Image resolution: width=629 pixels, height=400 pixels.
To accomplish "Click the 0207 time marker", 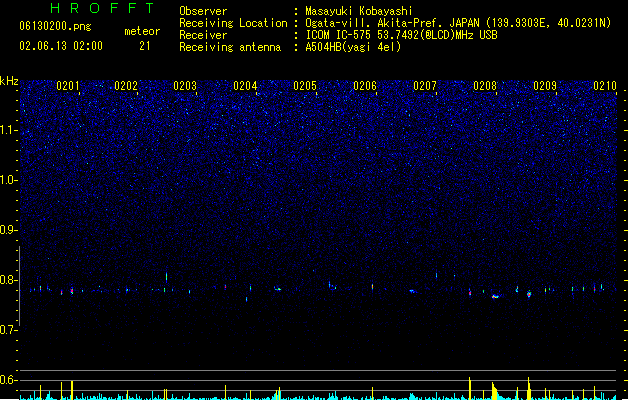I will click(x=425, y=86).
